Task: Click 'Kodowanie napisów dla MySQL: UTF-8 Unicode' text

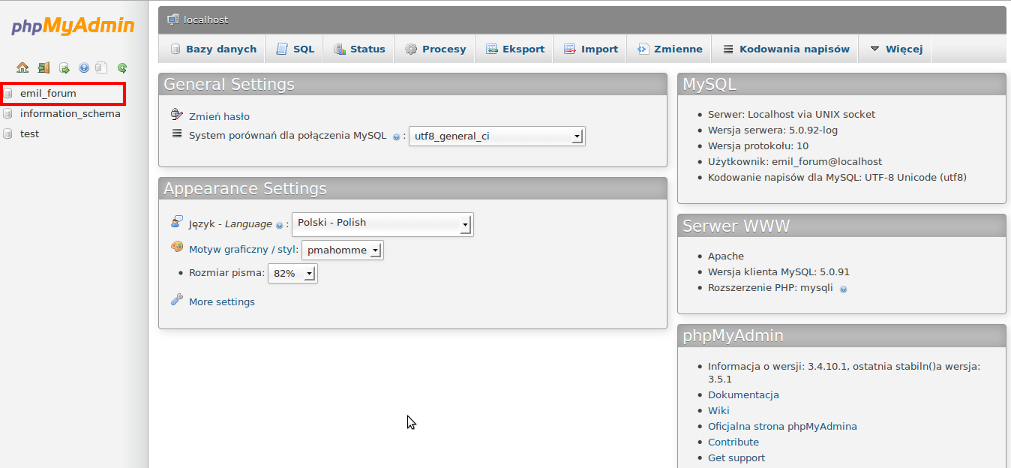Action: [x=838, y=177]
